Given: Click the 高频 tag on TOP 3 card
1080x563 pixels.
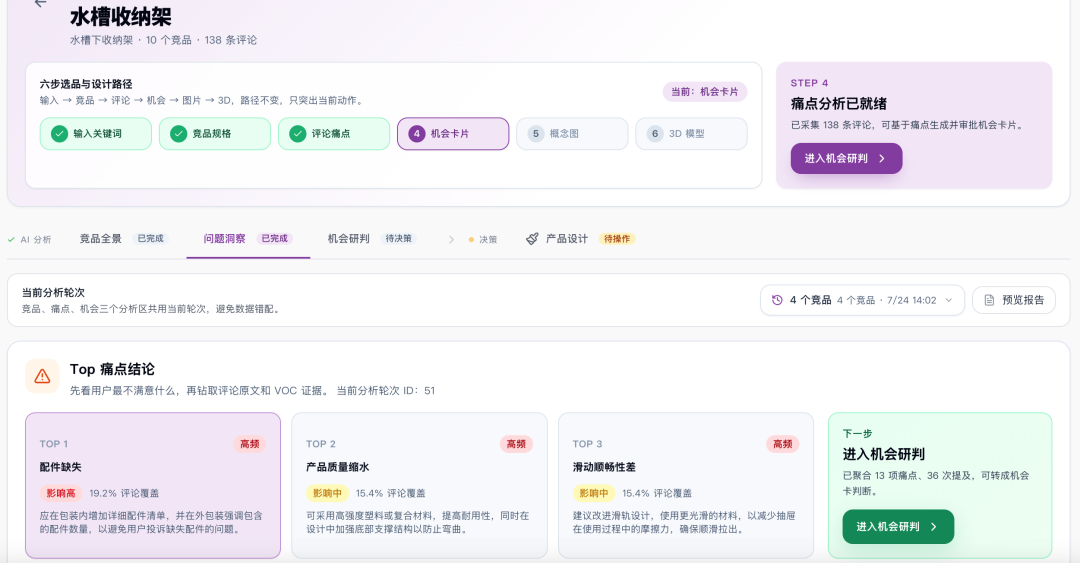Looking at the screenshot, I should pos(782,444).
